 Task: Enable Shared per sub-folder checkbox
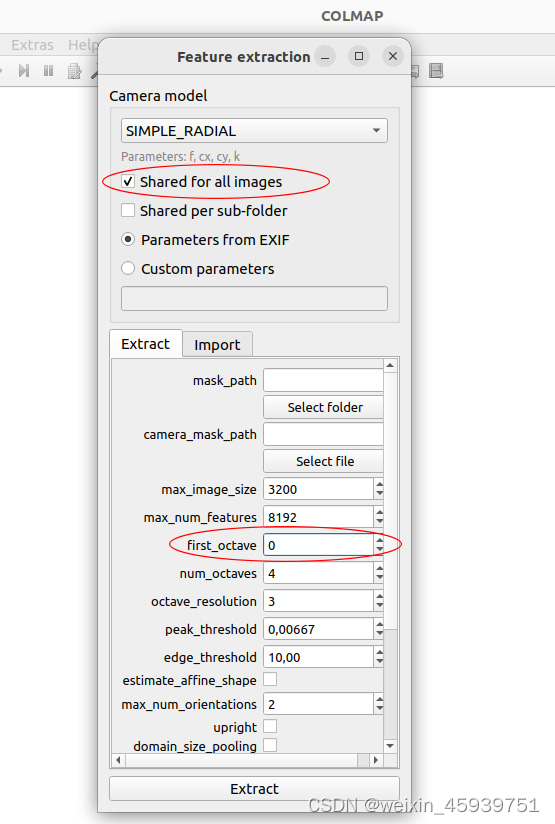click(x=128, y=210)
